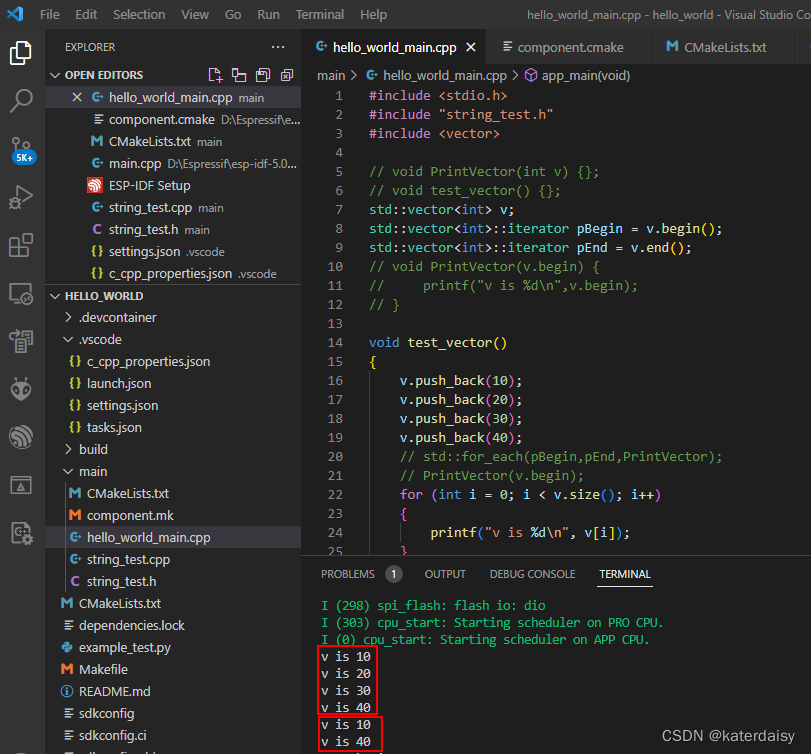Open main.cpp from Open Editors
The image size is (811, 754).
[x=173, y=164]
